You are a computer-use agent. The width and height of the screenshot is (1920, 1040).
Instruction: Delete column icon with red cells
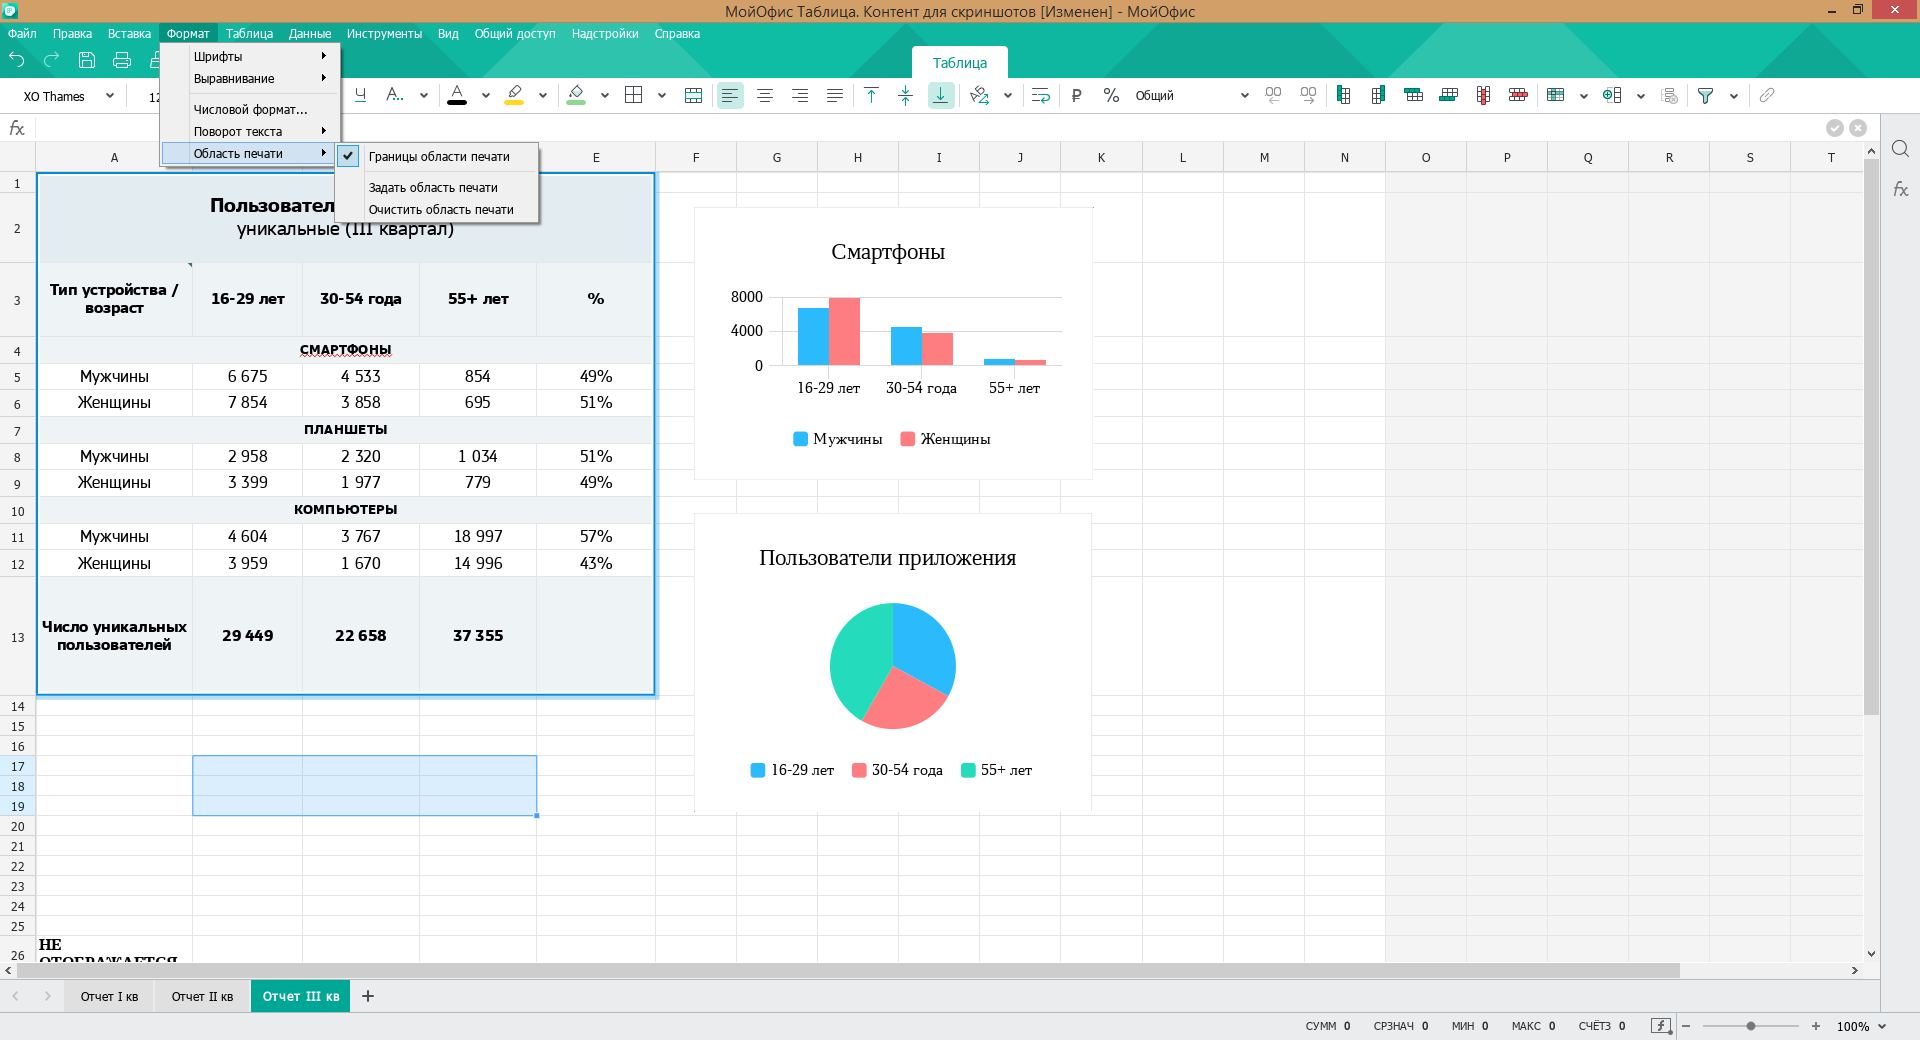(1483, 95)
